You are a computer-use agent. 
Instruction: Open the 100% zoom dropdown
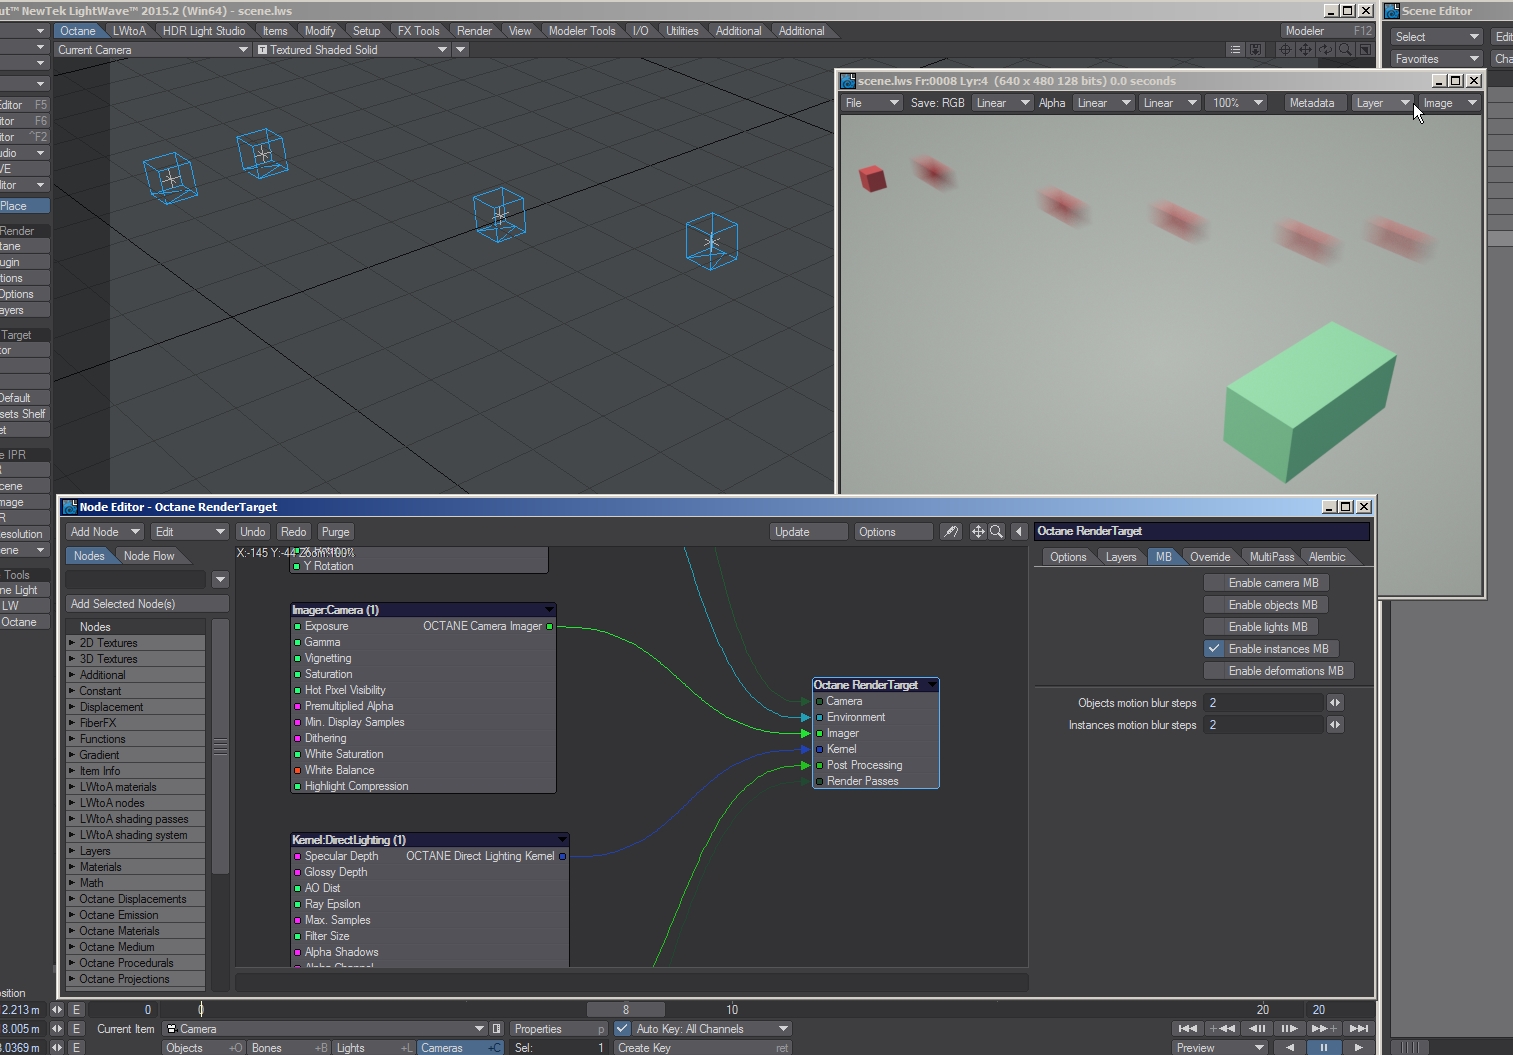pos(1238,103)
